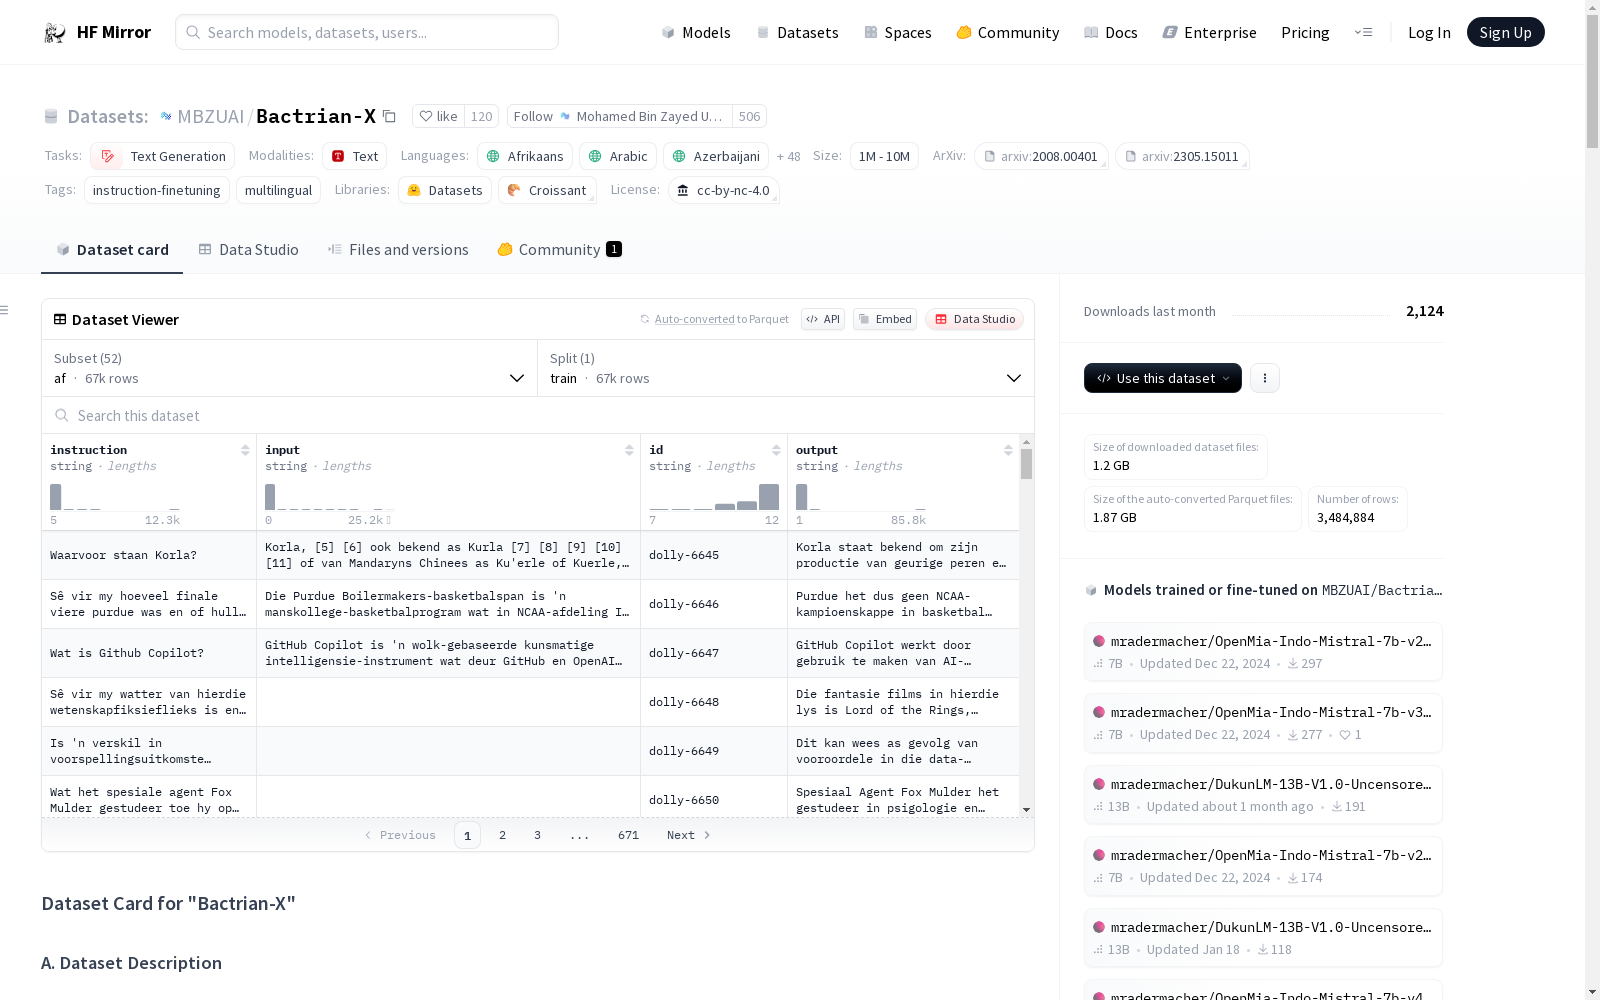The image size is (1600, 1000).
Task: Go to the Next page of rows
Action: [x=688, y=835]
